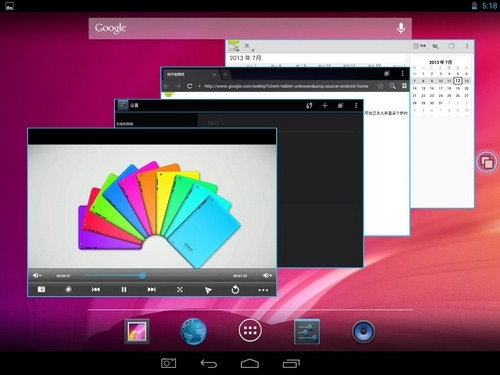
Task: Close the current browser tab
Action: (x=214, y=75)
